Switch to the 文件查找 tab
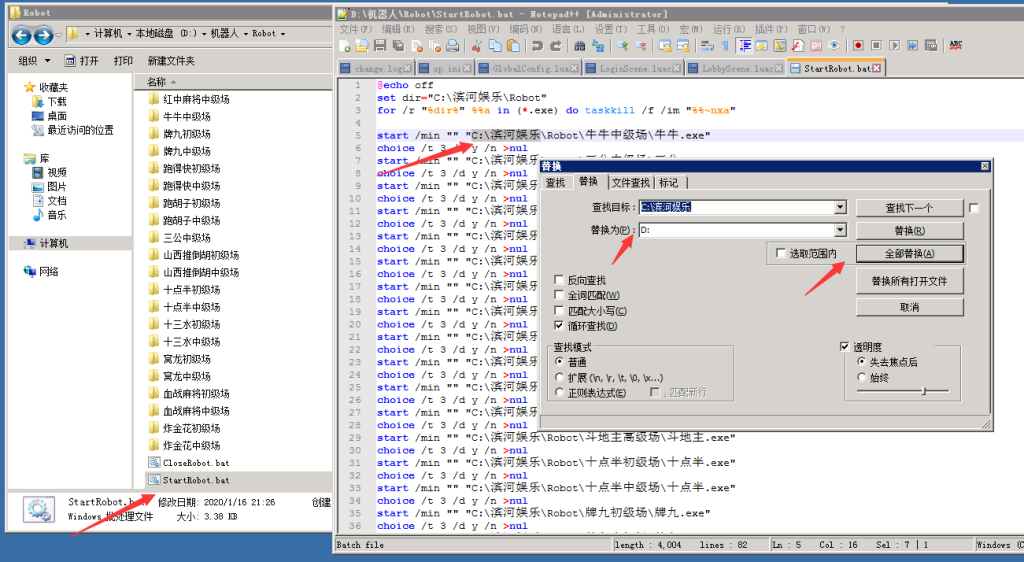This screenshot has height=562, width=1024. click(x=631, y=182)
